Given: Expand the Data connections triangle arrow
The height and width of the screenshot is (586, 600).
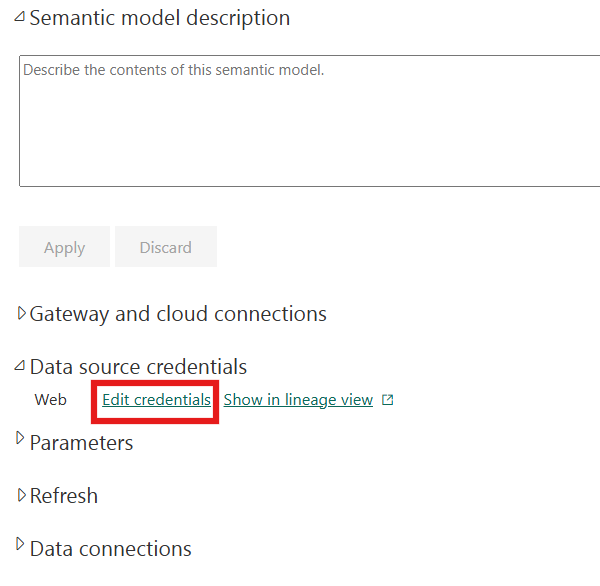Looking at the screenshot, I should click(22, 546).
